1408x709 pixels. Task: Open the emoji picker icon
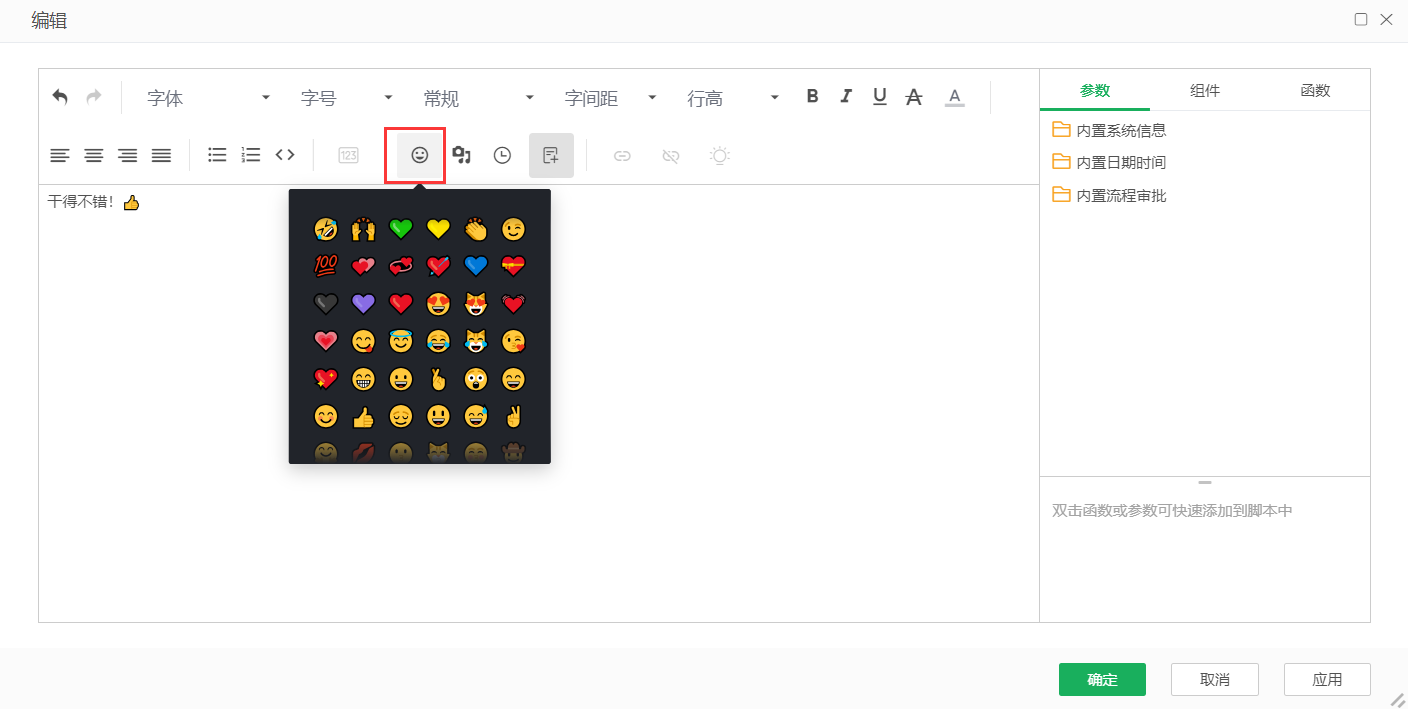click(x=417, y=155)
